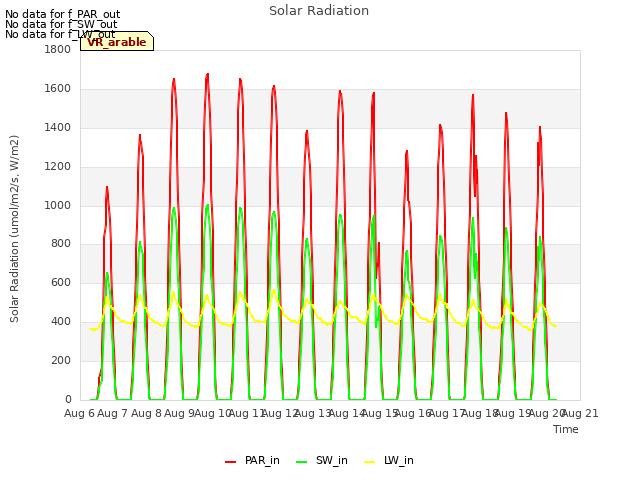Screen dimensions: 640x480
Task: Click the 'No data for f_PAR_out' message
Action: pos(62,15)
